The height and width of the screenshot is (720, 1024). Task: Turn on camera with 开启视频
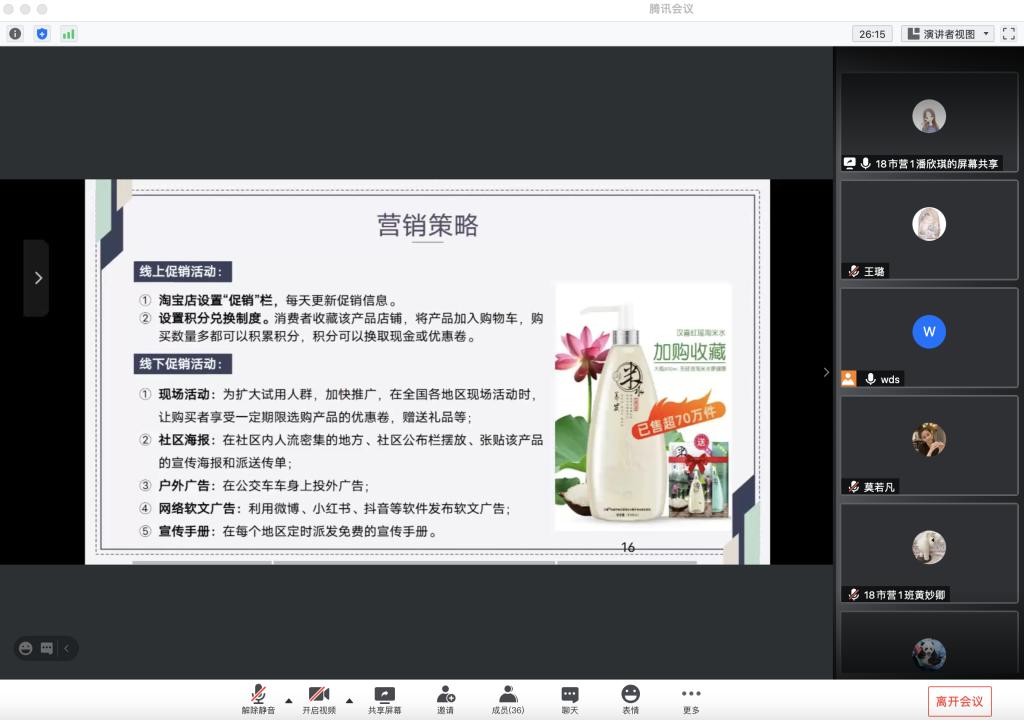(x=319, y=699)
